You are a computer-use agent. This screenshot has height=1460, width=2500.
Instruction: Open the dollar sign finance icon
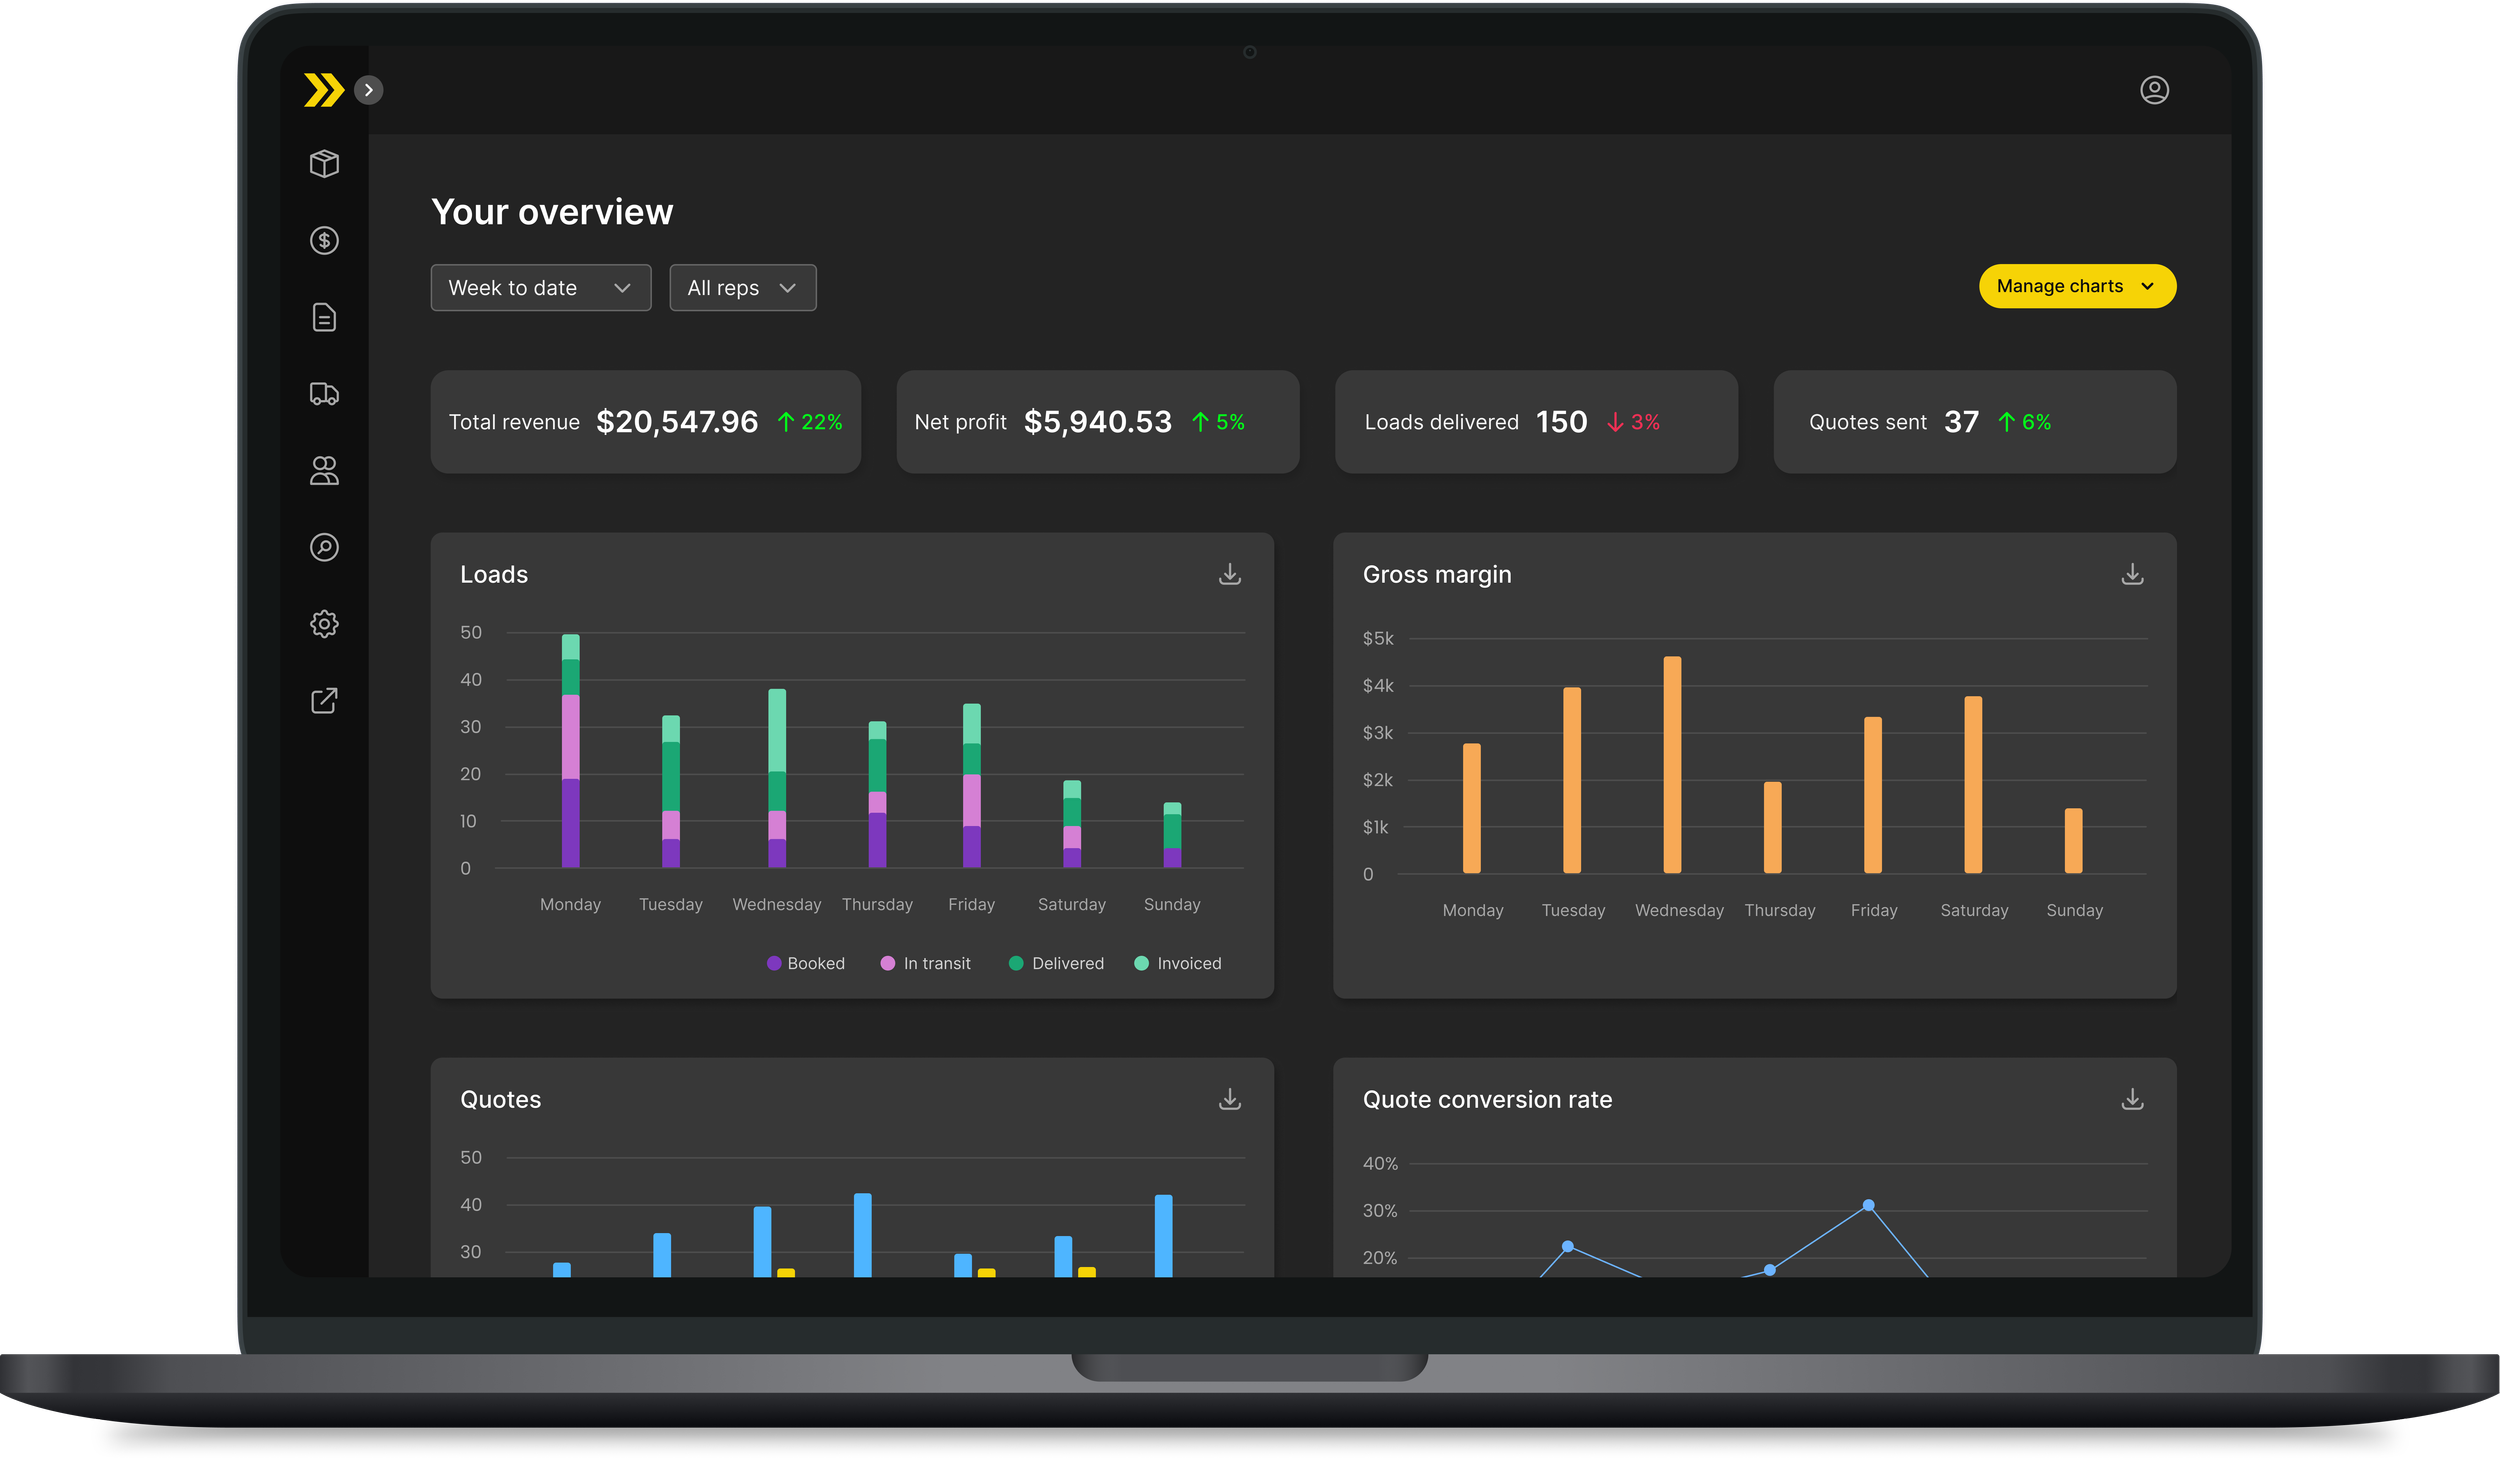[x=324, y=241]
